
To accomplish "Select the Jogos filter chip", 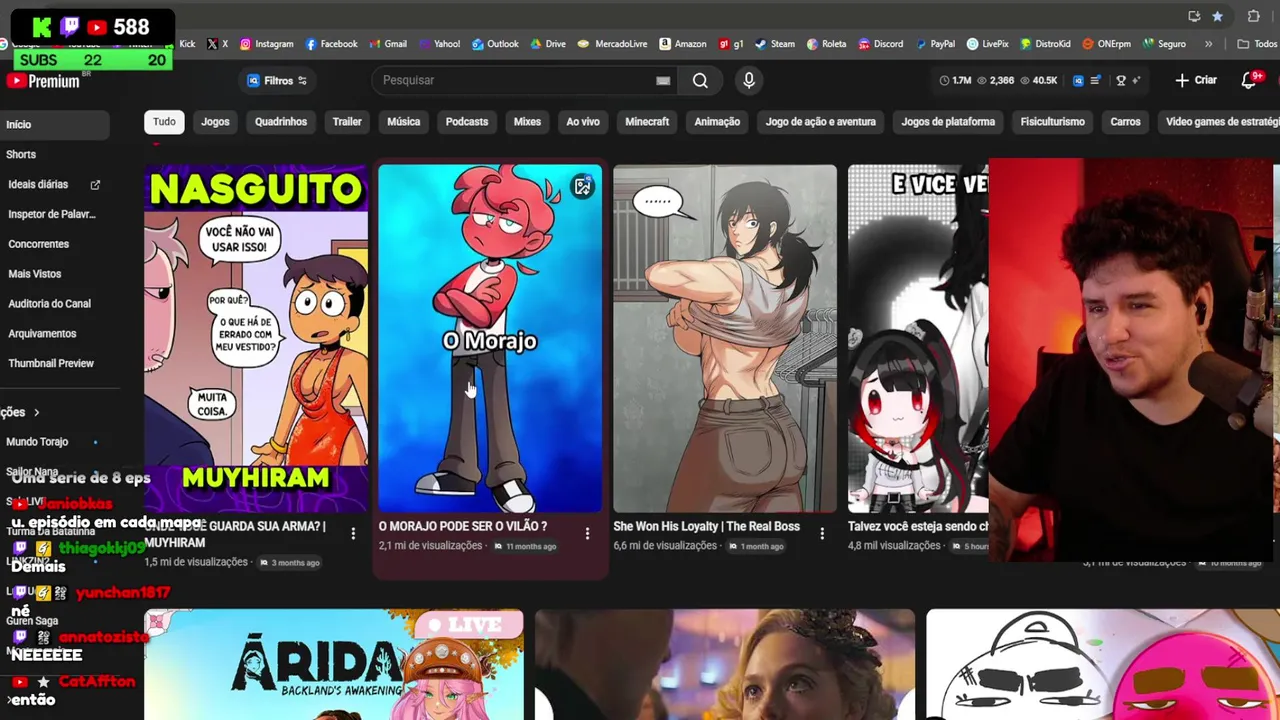I will tap(215, 121).
